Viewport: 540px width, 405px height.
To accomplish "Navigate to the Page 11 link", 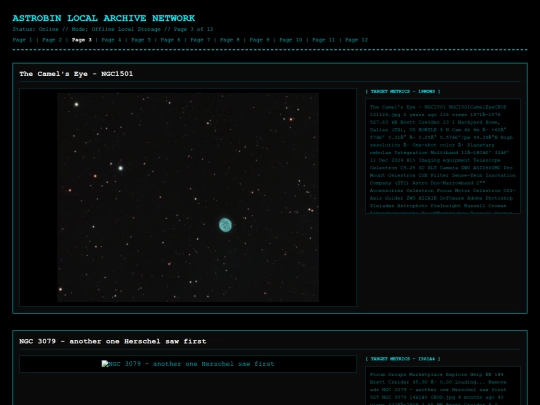I will coord(323,40).
